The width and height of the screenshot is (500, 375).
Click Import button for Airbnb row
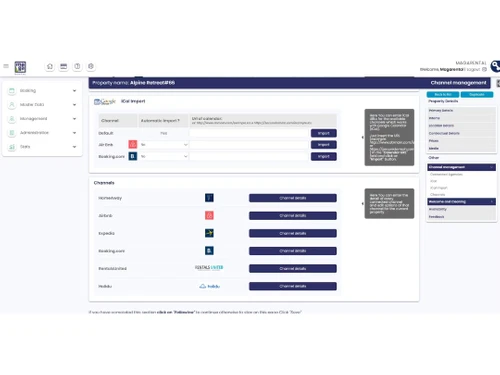(324, 145)
